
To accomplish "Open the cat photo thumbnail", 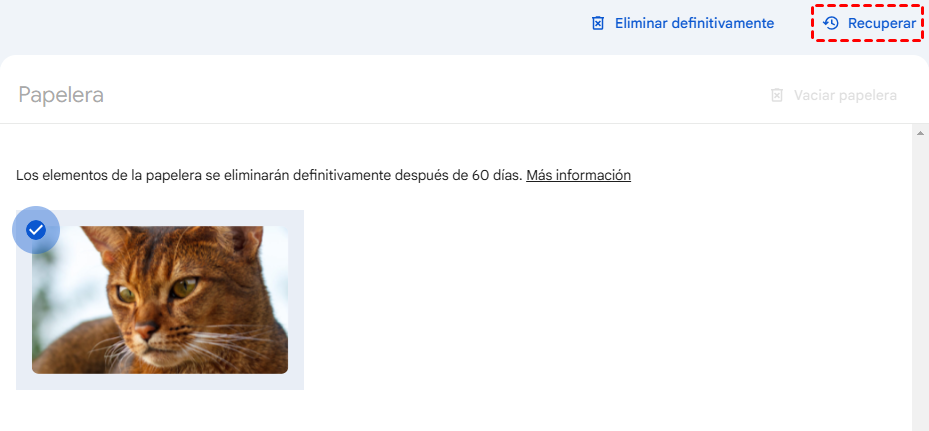I will click(160, 300).
